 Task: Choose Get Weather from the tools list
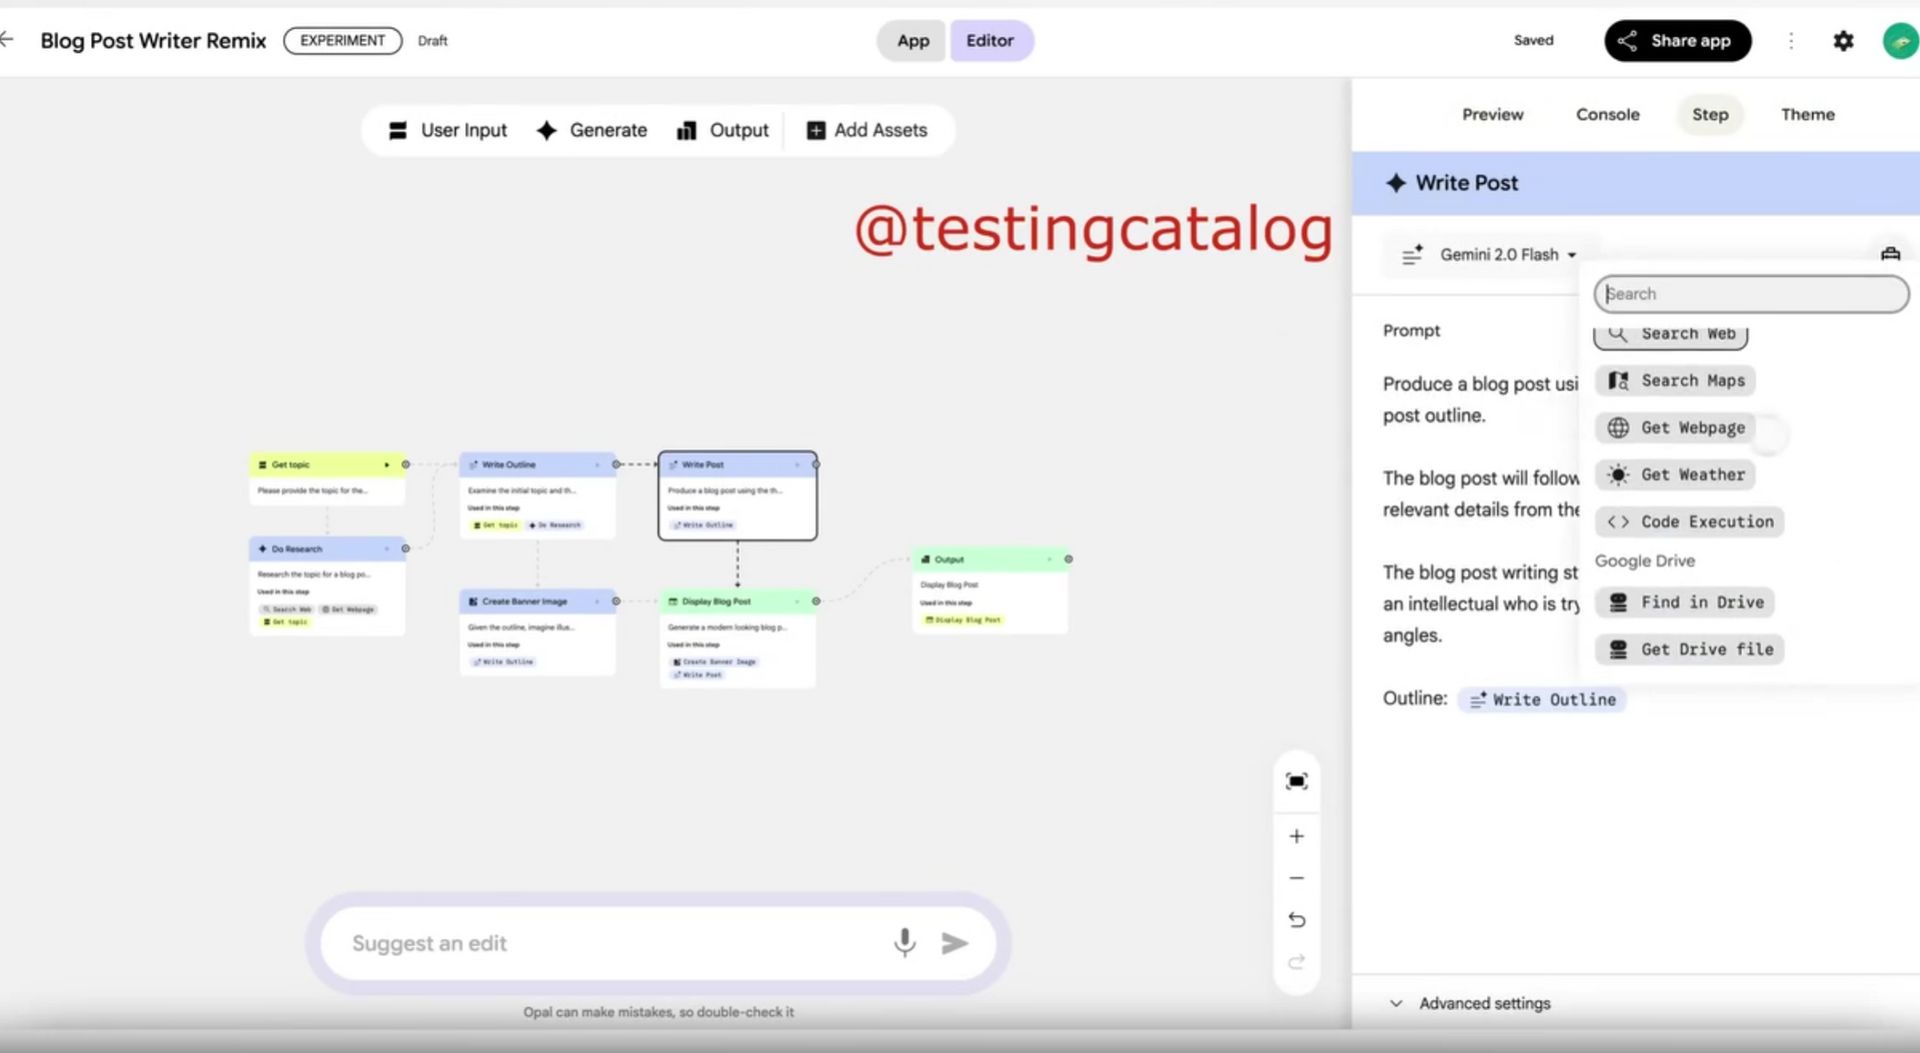[x=1675, y=475]
